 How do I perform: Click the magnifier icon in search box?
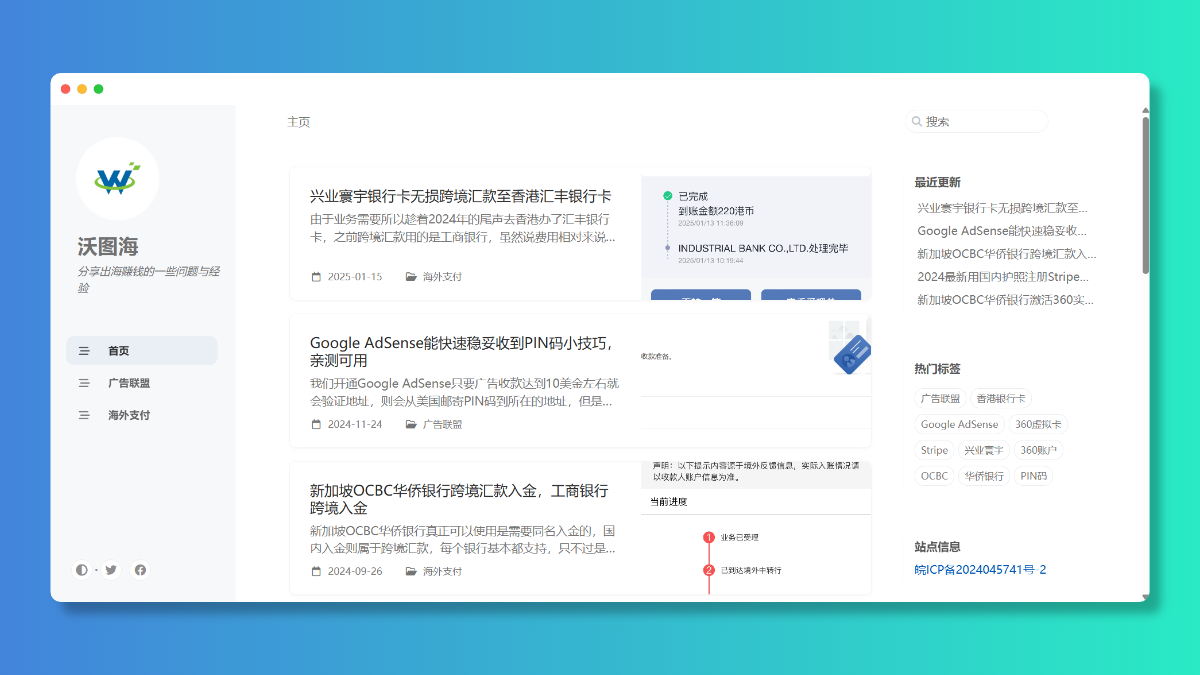pyautogui.click(x=916, y=122)
